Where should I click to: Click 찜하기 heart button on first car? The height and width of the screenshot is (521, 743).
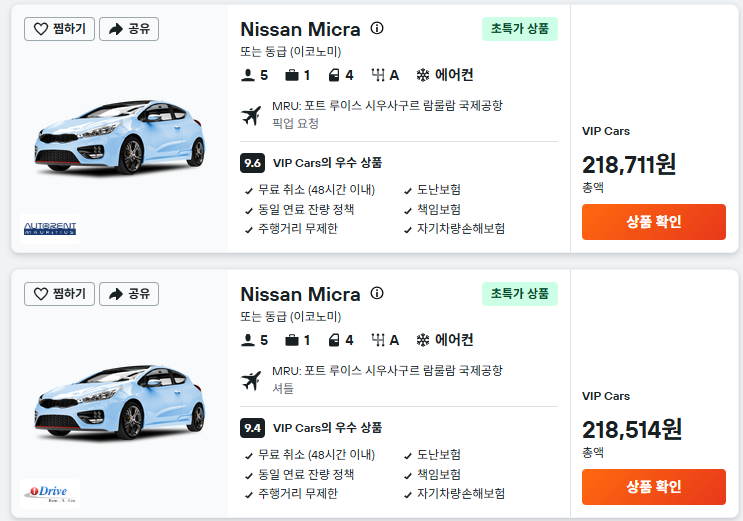[59, 29]
